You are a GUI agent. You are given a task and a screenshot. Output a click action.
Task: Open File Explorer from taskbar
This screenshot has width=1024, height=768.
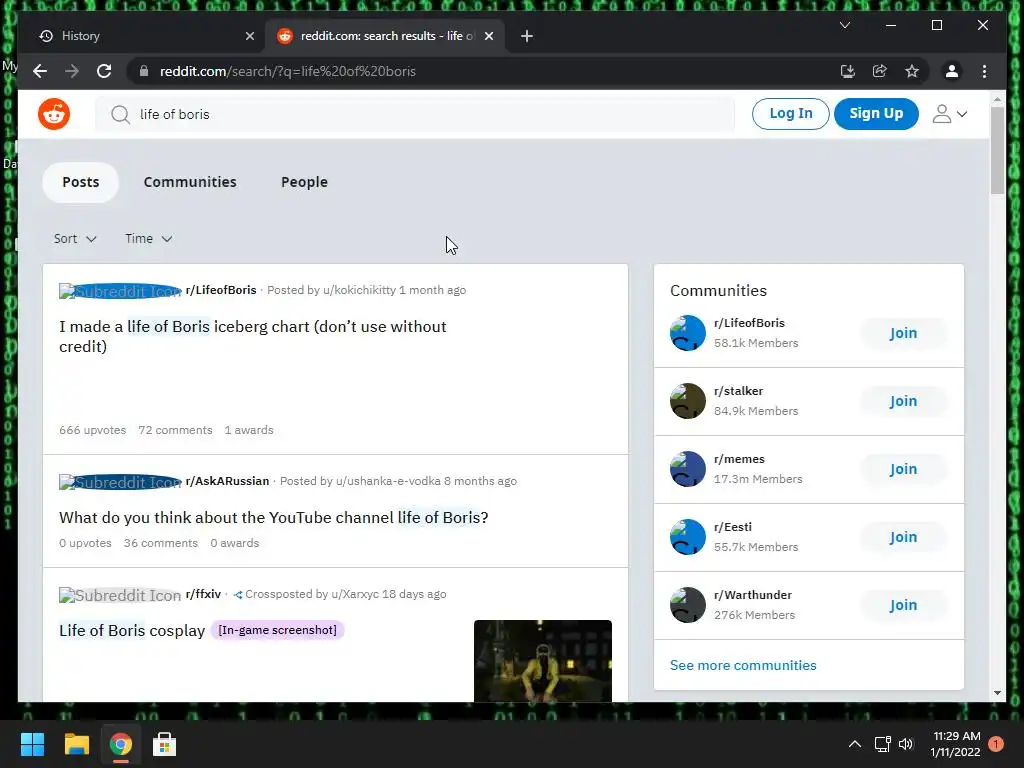click(76, 744)
